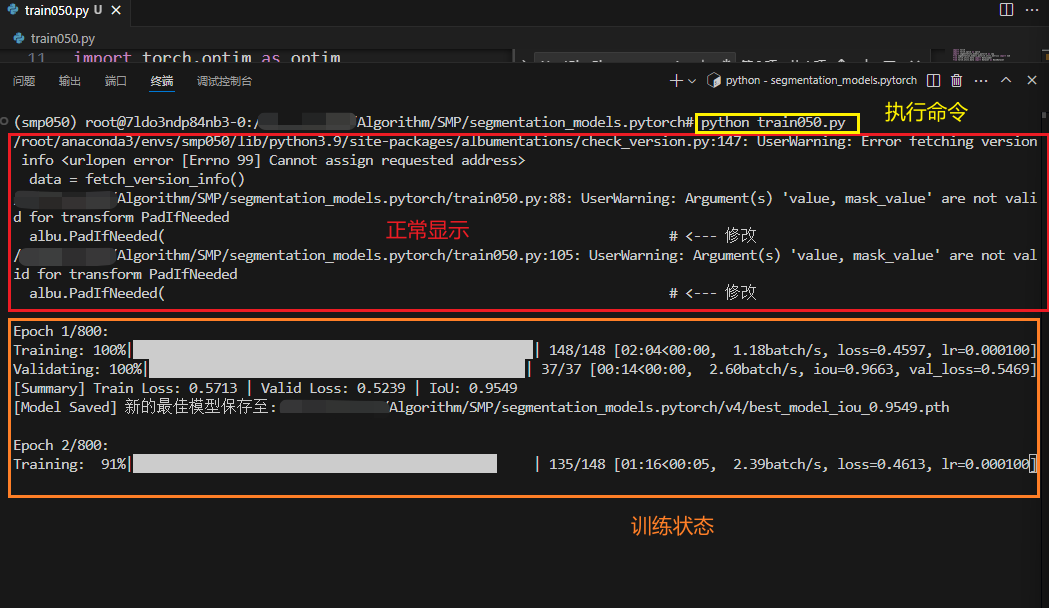Click the Python file icon in breadcrumb
This screenshot has height=608, width=1049.
[x=19, y=38]
